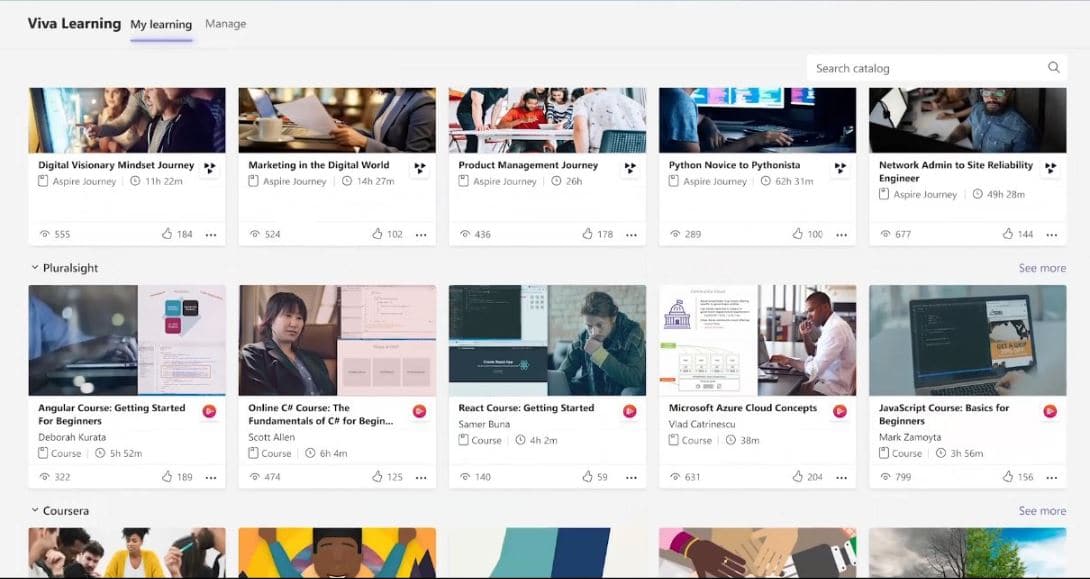Collapse the Pluralsight section
The width and height of the screenshot is (1090, 579).
35,268
